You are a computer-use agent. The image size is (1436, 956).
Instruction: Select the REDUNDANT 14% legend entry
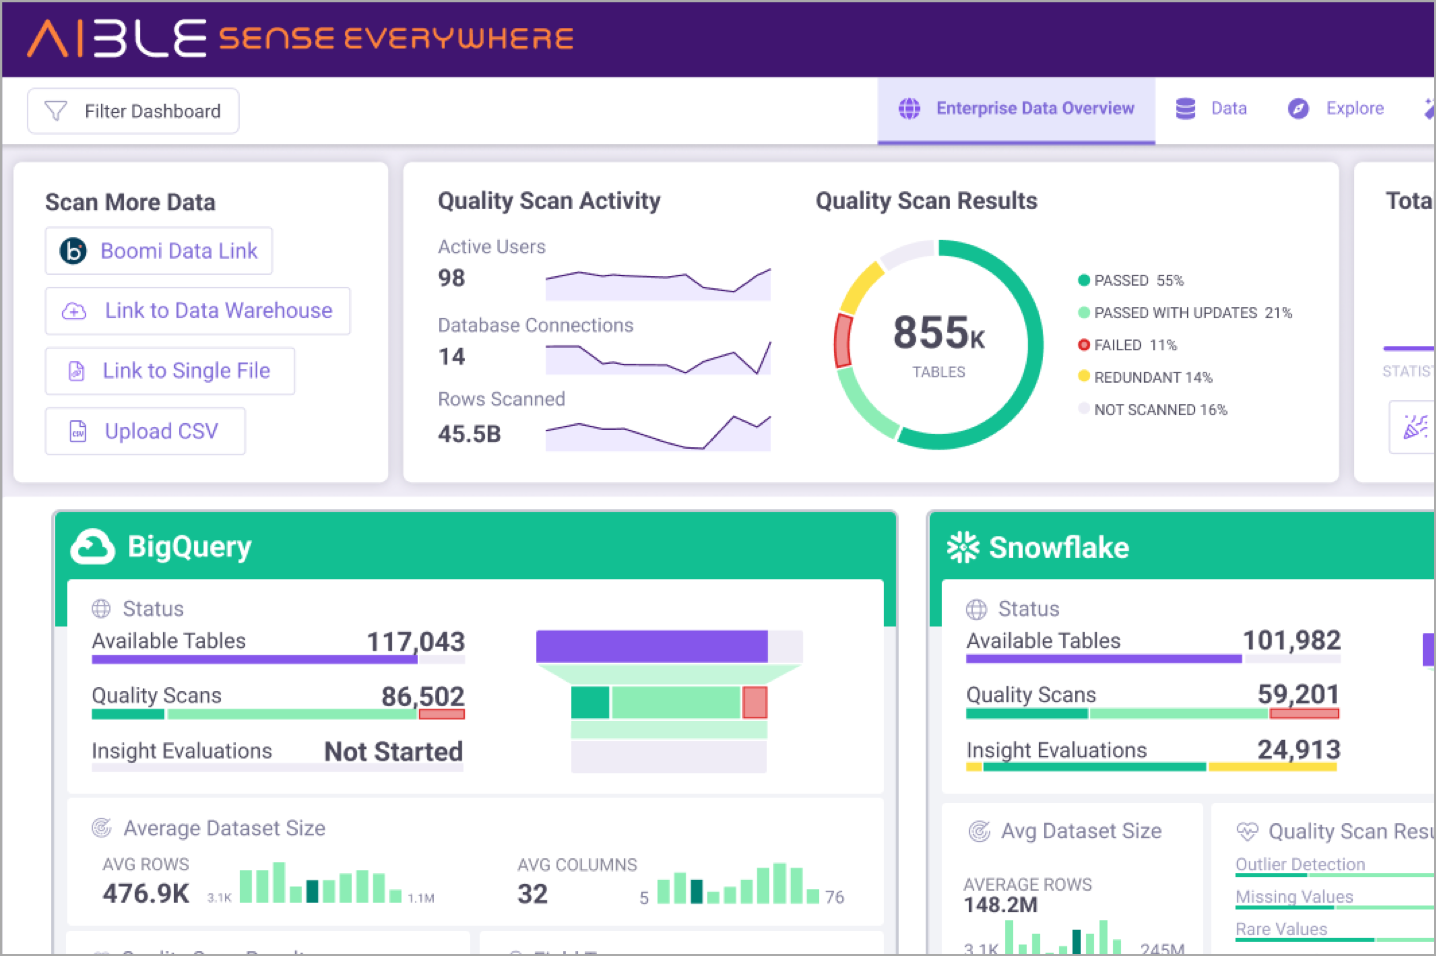tap(1145, 377)
